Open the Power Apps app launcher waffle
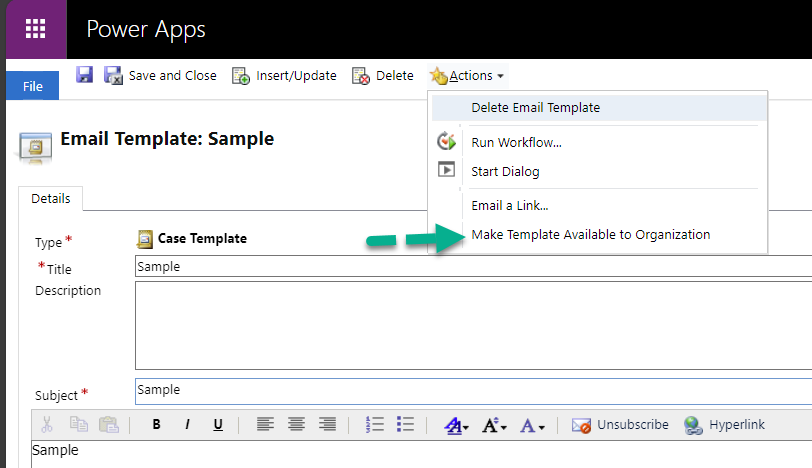The width and height of the screenshot is (812, 468). pos(36,29)
